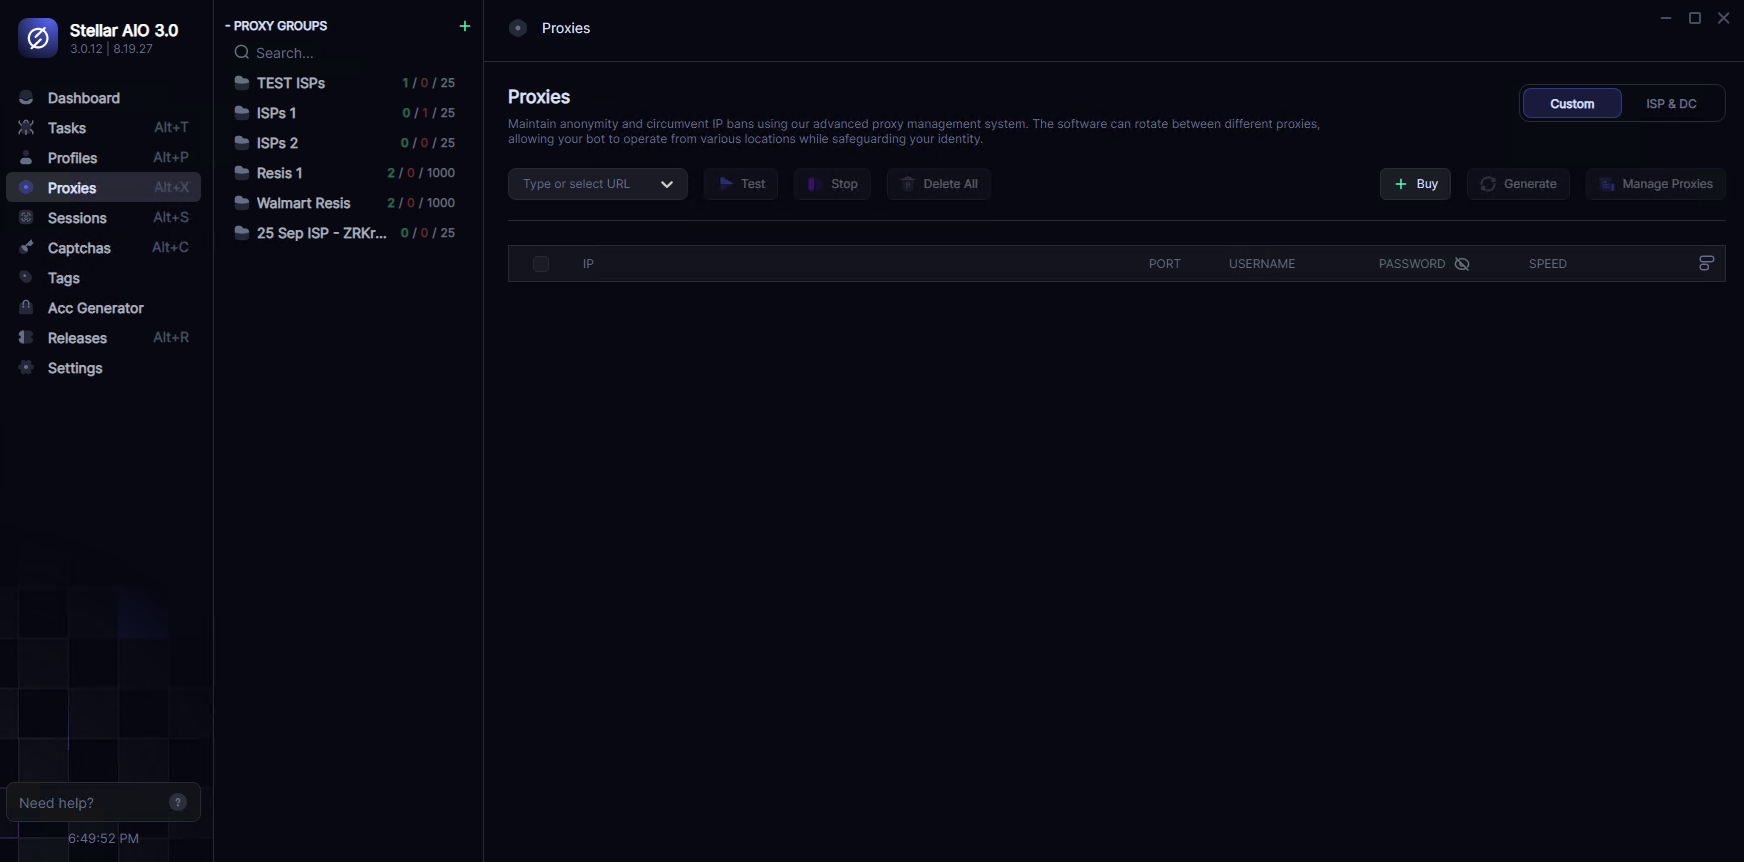Image resolution: width=1744 pixels, height=862 pixels.
Task: Click the green plus to add proxy group
Action: [x=464, y=26]
